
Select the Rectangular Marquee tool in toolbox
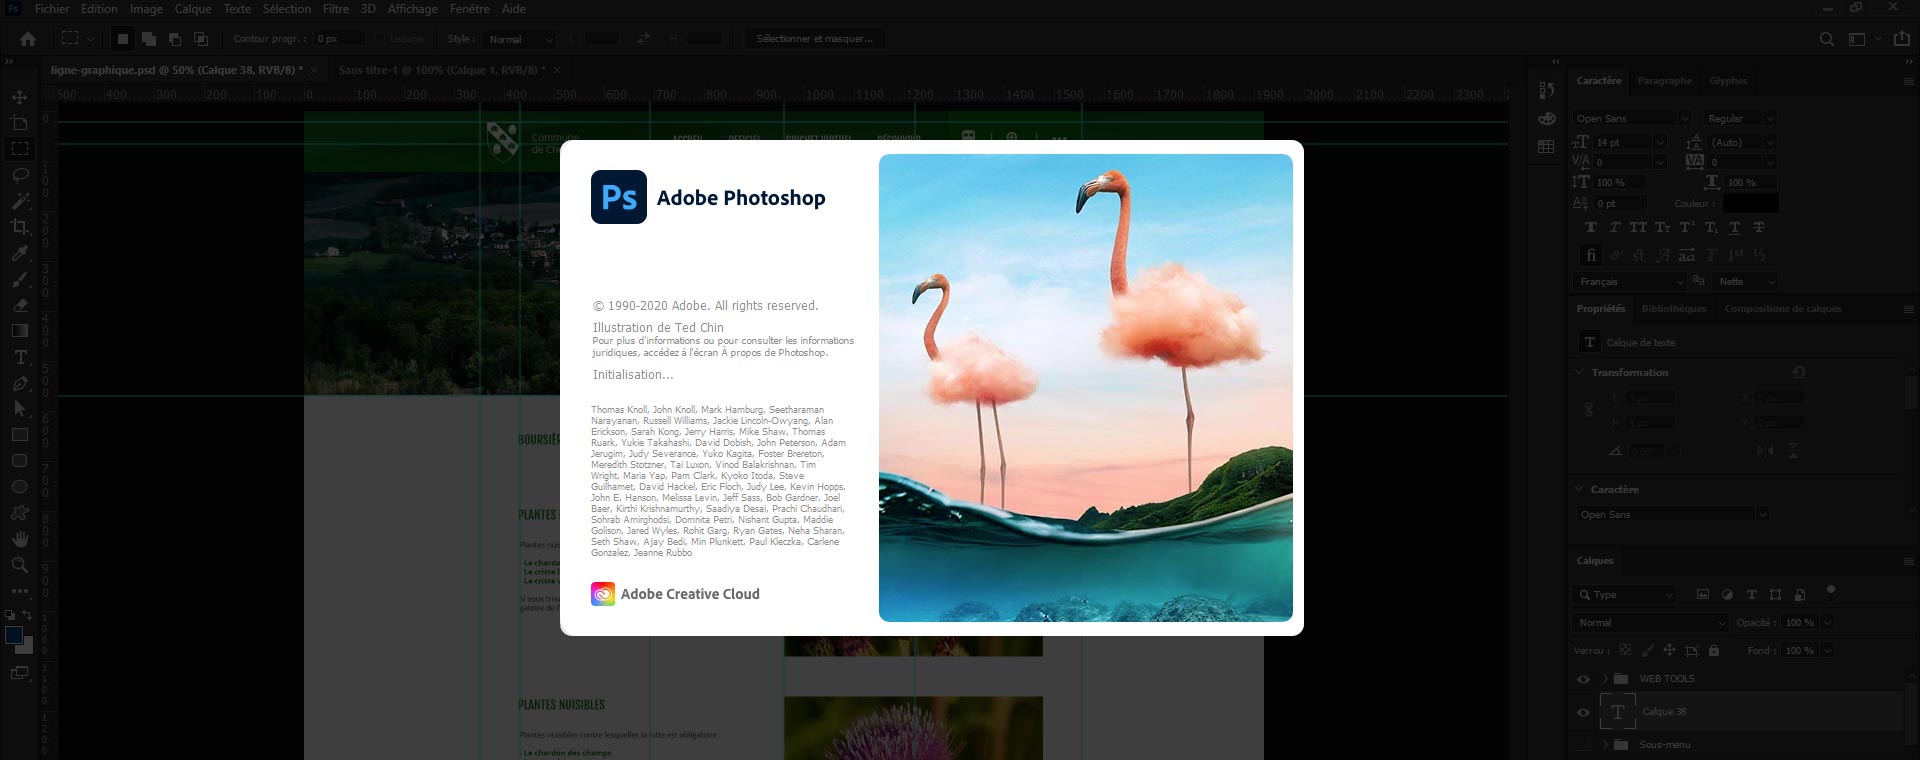(x=20, y=149)
